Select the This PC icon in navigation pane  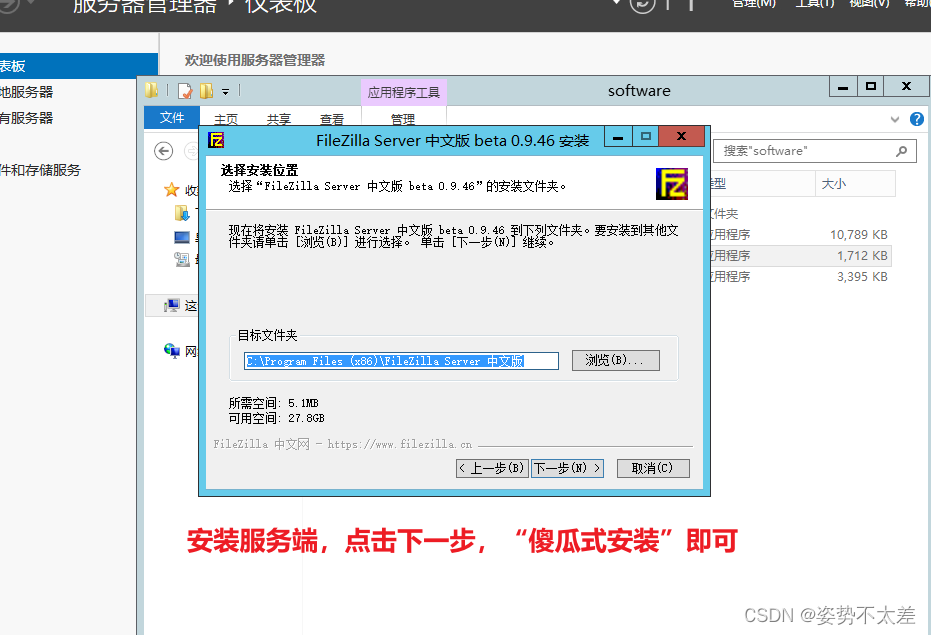pos(172,305)
